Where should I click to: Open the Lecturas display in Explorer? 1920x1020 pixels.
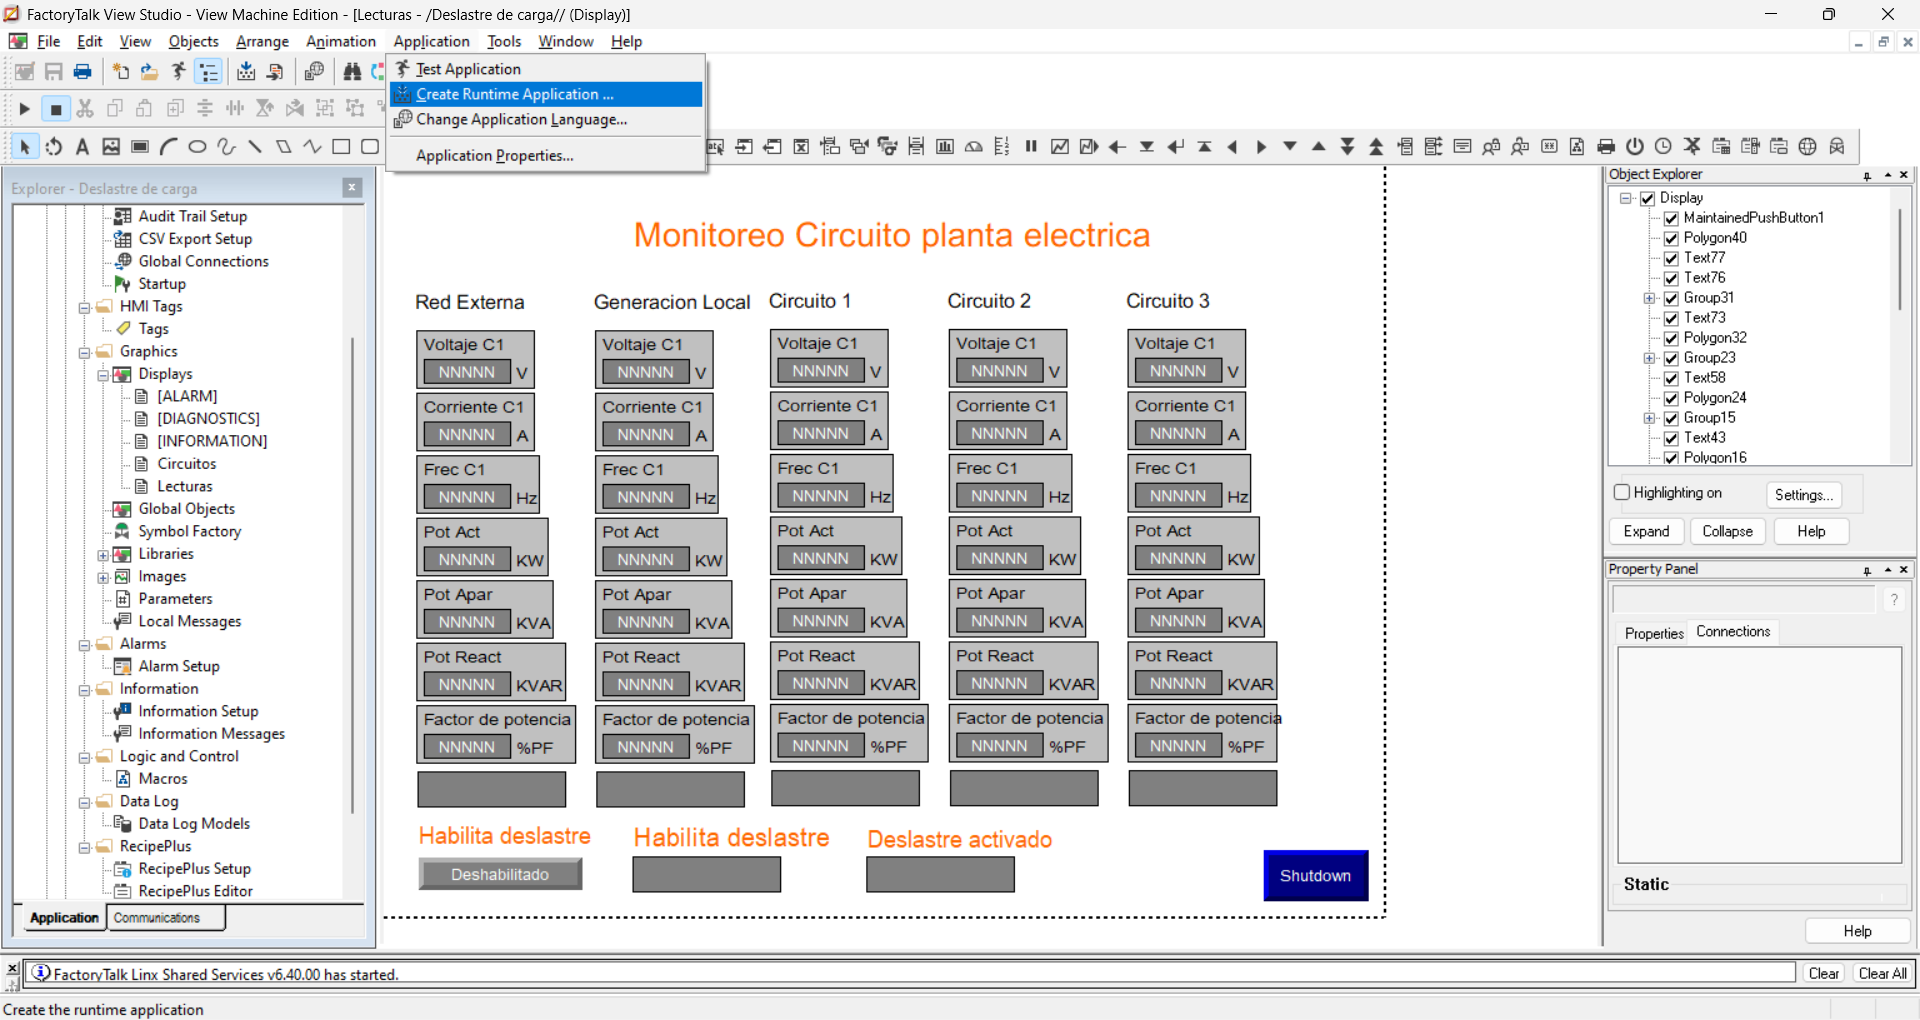click(185, 486)
